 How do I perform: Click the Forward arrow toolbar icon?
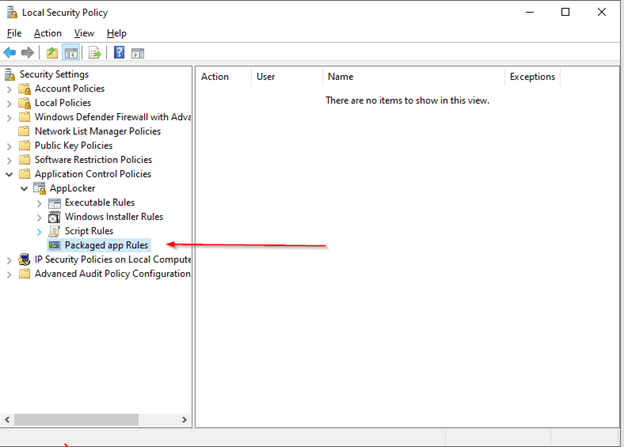(x=28, y=53)
